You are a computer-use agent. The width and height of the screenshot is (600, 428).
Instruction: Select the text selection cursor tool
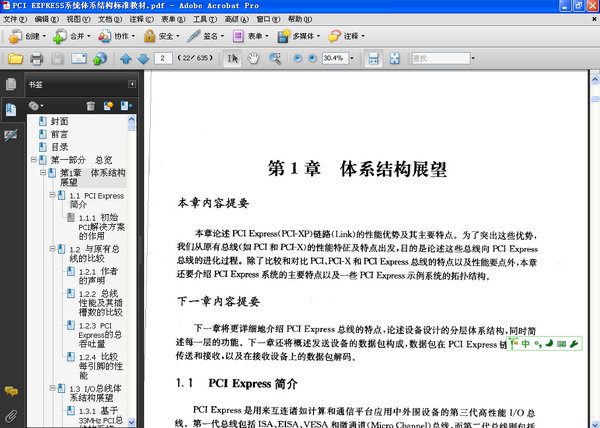[232, 59]
